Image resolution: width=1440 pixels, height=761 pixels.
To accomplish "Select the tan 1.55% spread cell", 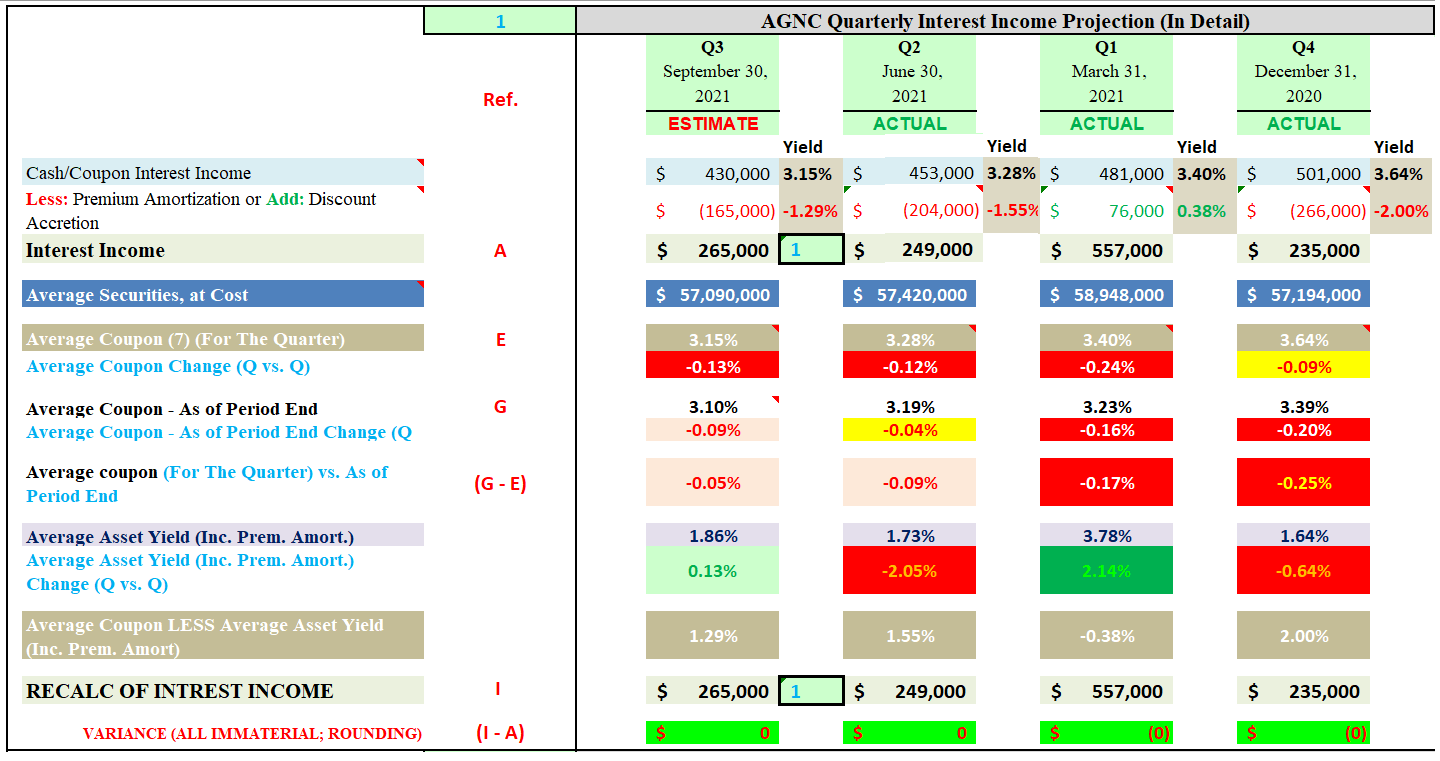I will point(909,636).
